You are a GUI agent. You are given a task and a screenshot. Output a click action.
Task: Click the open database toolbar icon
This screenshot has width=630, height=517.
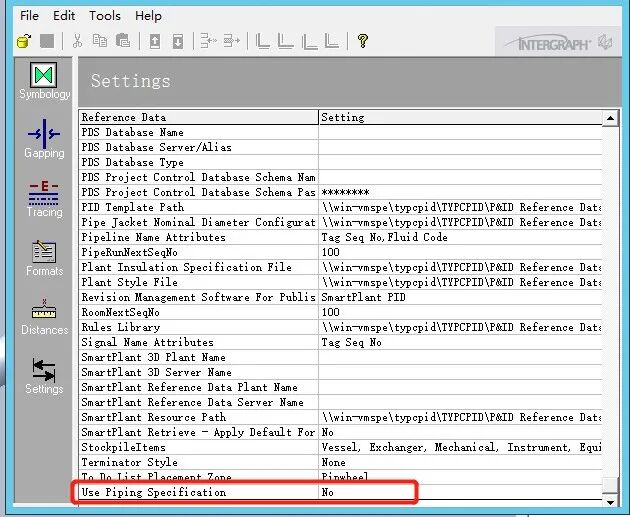click(24, 41)
